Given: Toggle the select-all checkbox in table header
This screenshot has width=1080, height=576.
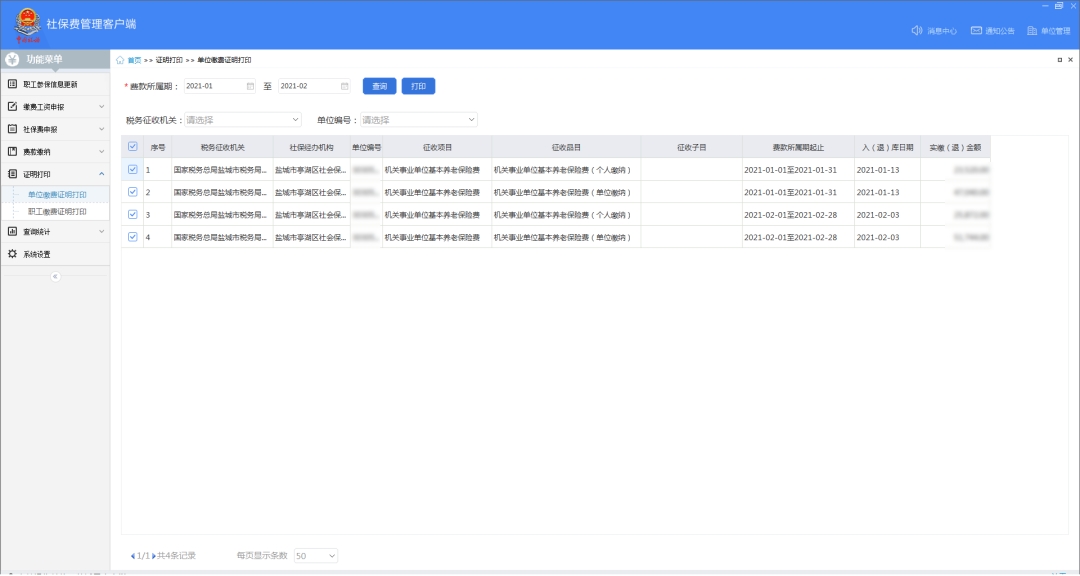Looking at the screenshot, I should pos(133,147).
